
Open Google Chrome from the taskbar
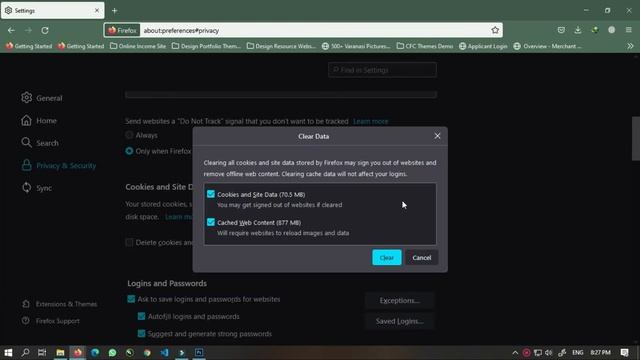tap(147, 352)
